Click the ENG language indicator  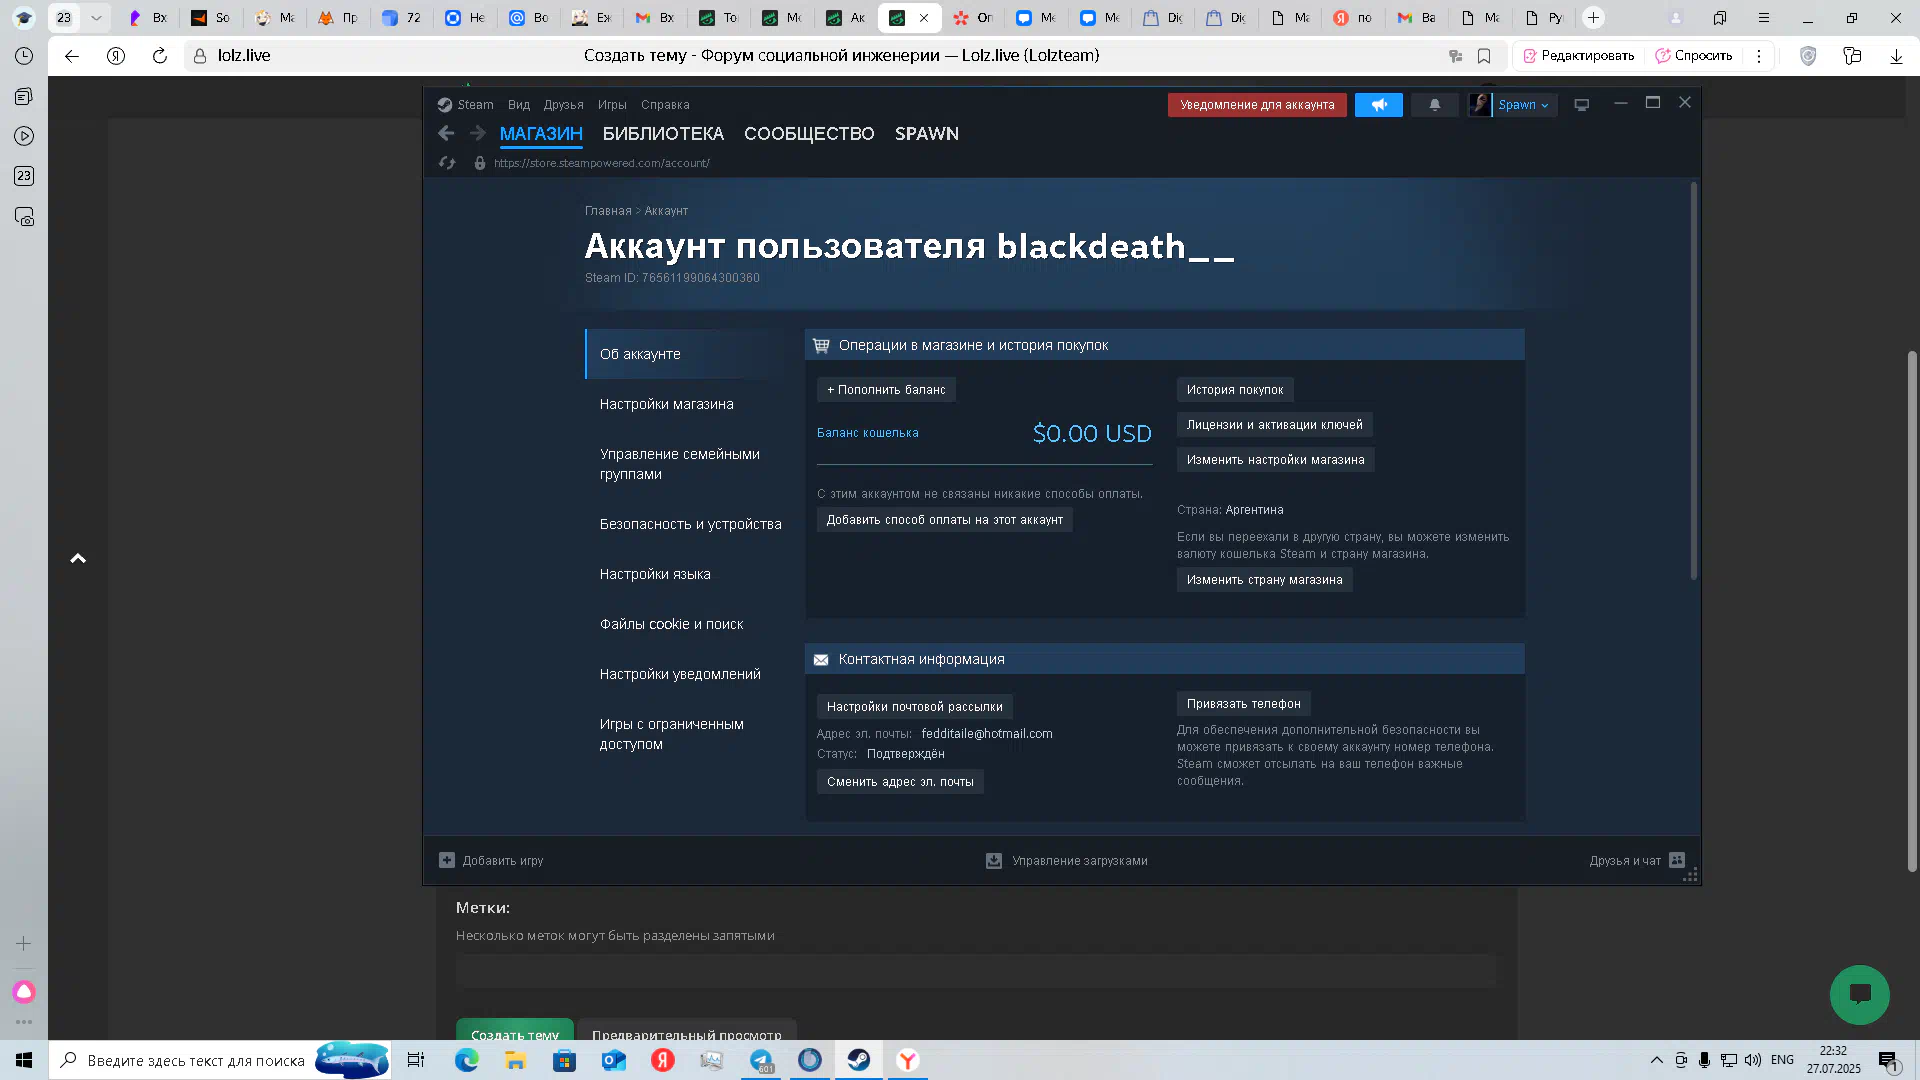(x=1782, y=1060)
